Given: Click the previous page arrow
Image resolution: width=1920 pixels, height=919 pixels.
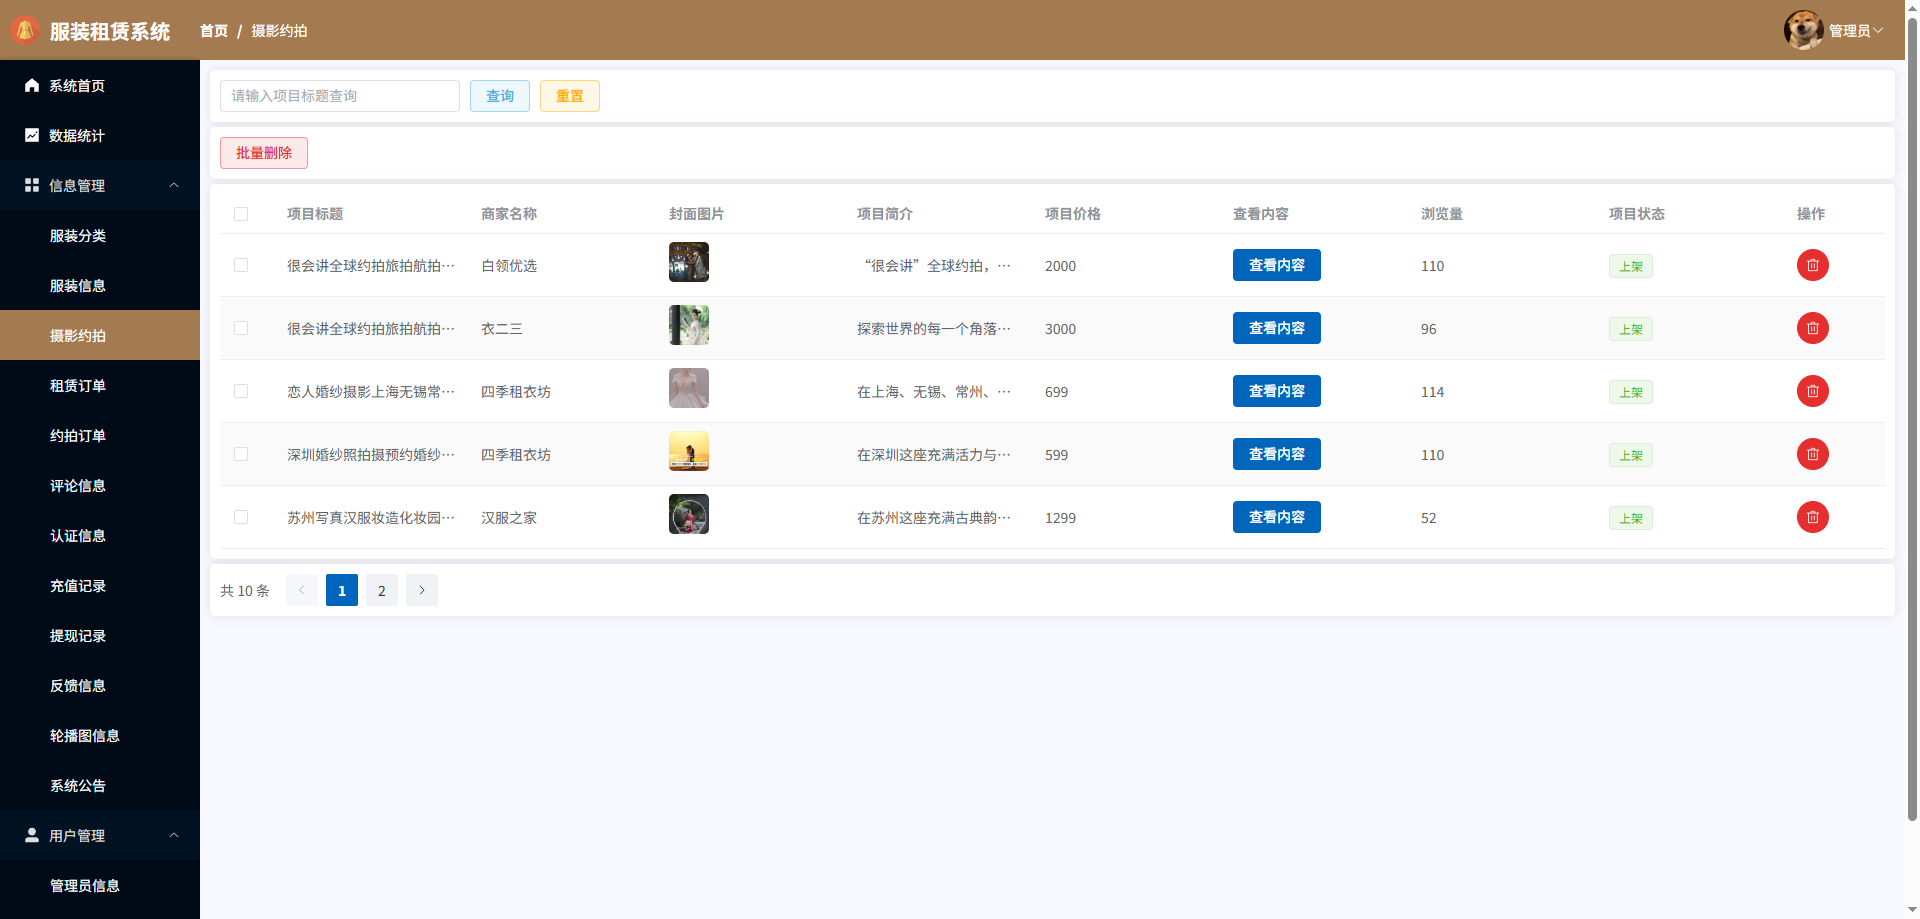Looking at the screenshot, I should click(x=302, y=590).
